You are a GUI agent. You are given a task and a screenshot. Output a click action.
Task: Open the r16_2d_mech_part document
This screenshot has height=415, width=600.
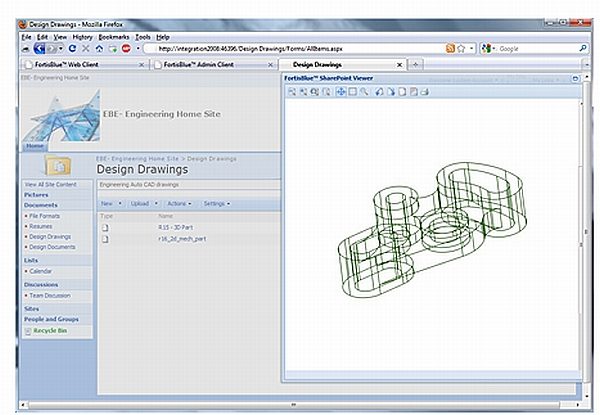pyautogui.click(x=182, y=239)
